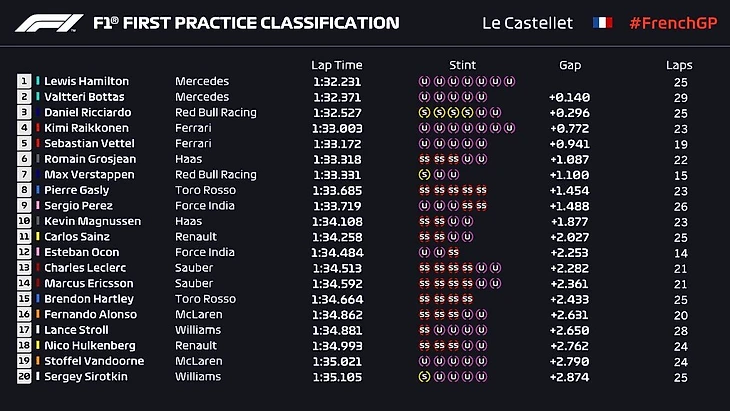Click the position 1 number badge
This screenshot has width=730, height=411.
coord(24,81)
